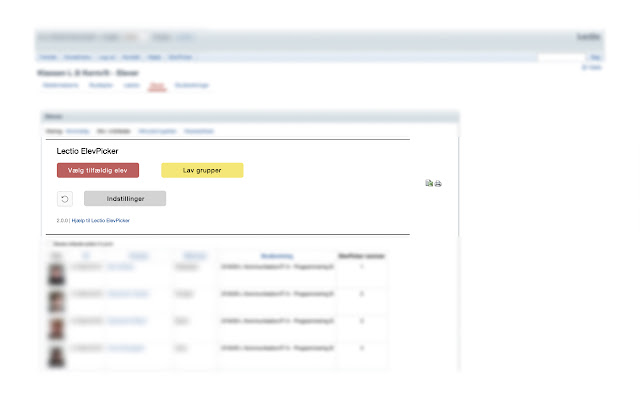The width and height of the screenshot is (640, 400).
Task: Click the Excel export icon
Action: (429, 183)
